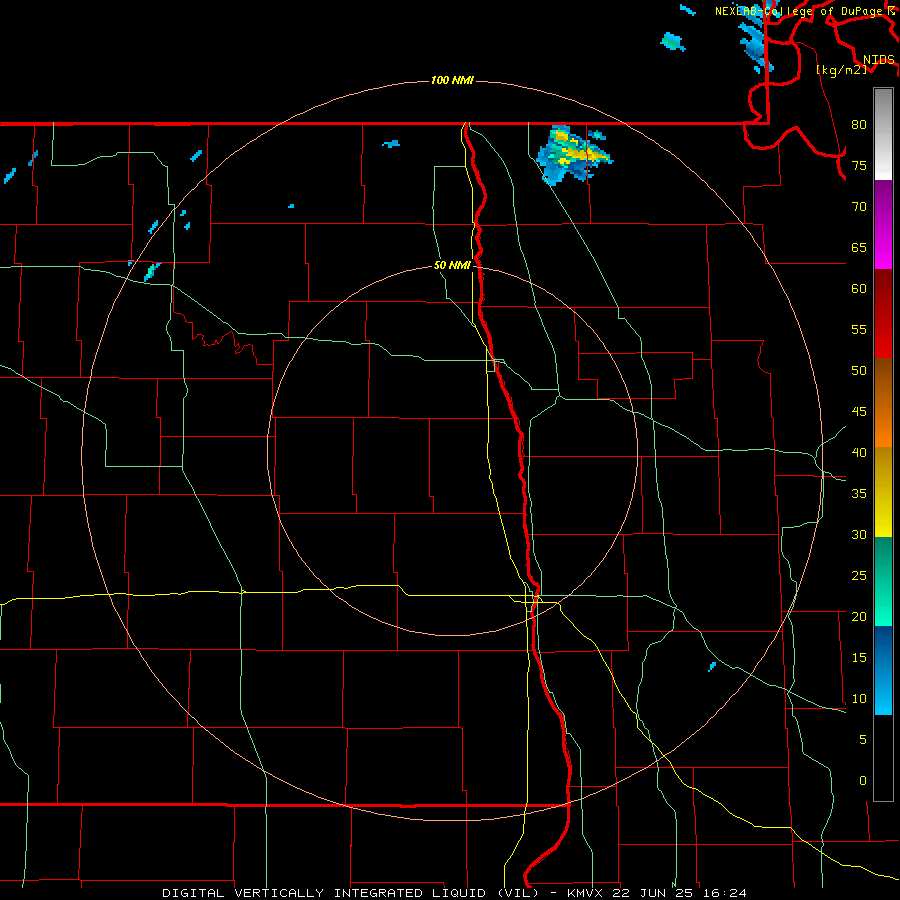Image resolution: width=900 pixels, height=900 pixels.
Task: Click the "50 NMI" range ring label
Action: coord(452,265)
